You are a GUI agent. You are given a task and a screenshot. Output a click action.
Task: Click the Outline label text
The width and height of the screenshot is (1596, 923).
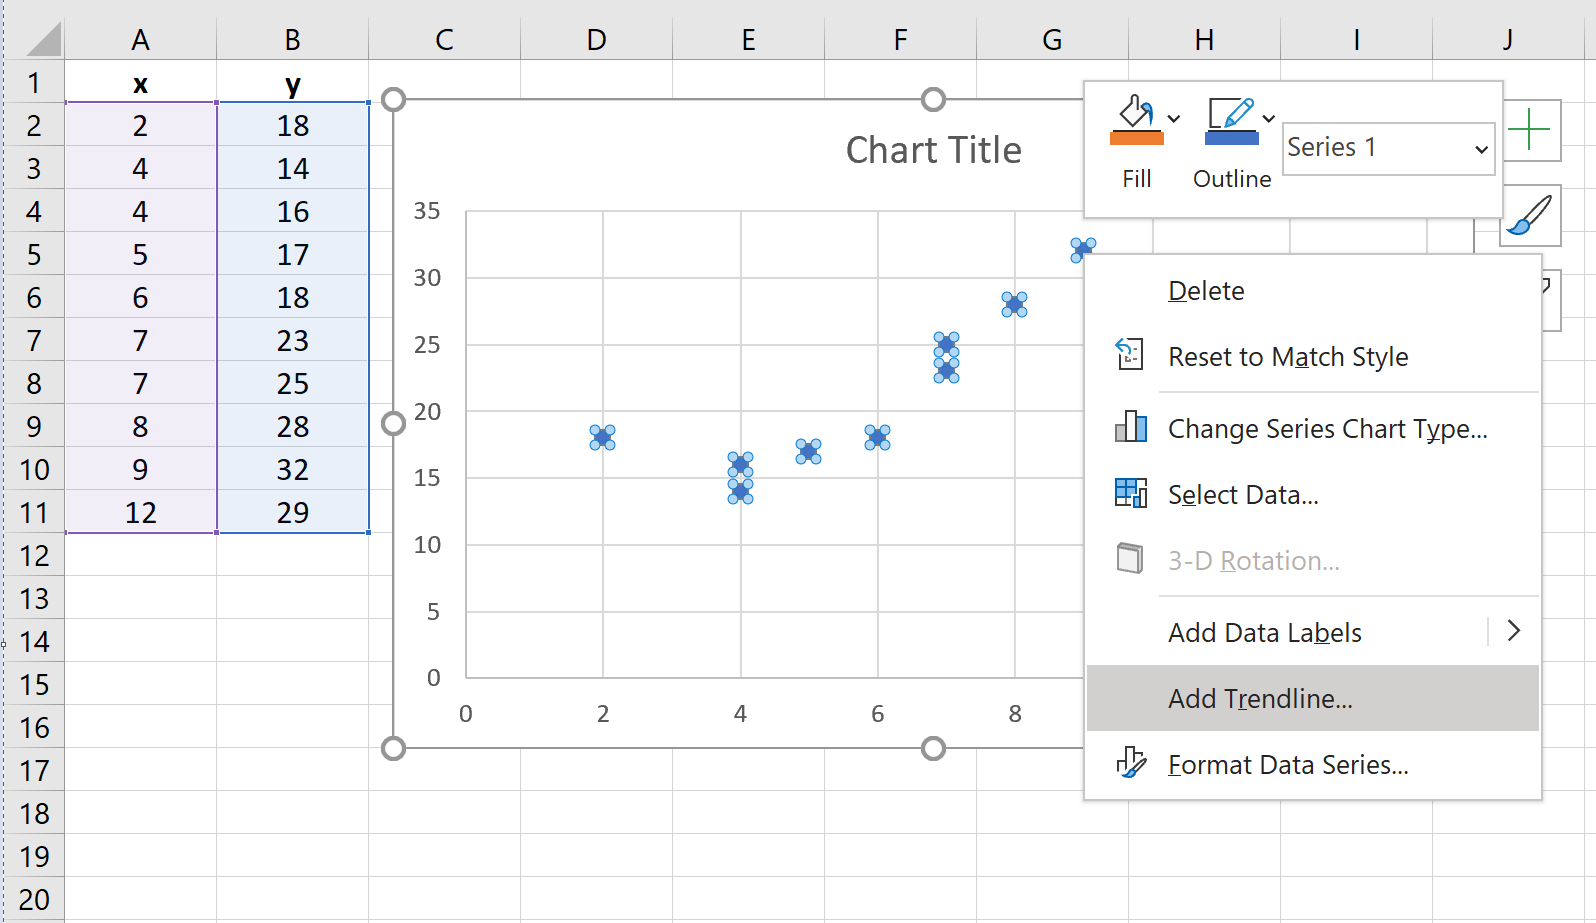pos(1232,179)
